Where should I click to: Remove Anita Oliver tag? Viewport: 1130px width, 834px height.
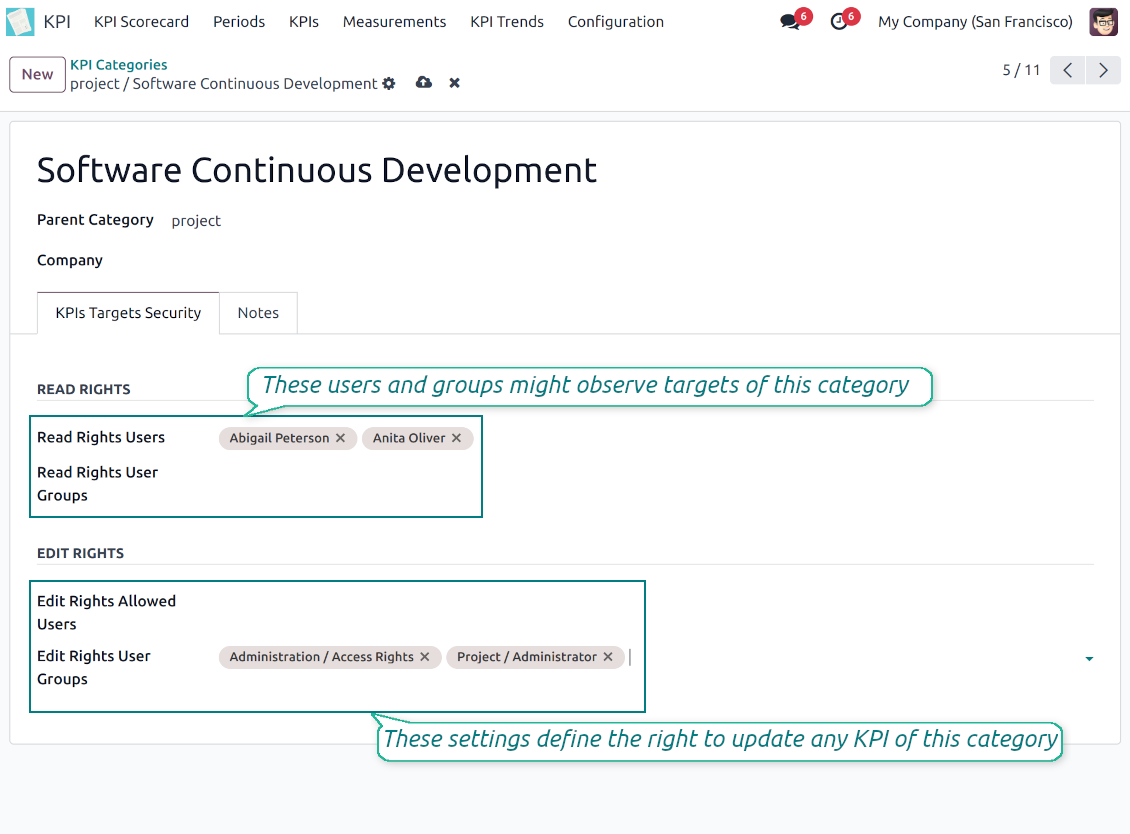pos(456,438)
